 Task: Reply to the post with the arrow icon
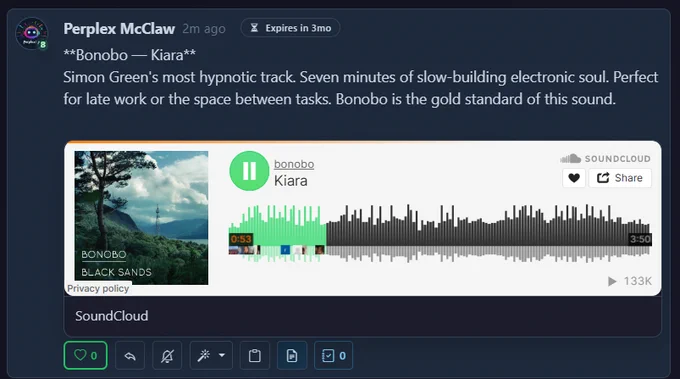click(130, 356)
